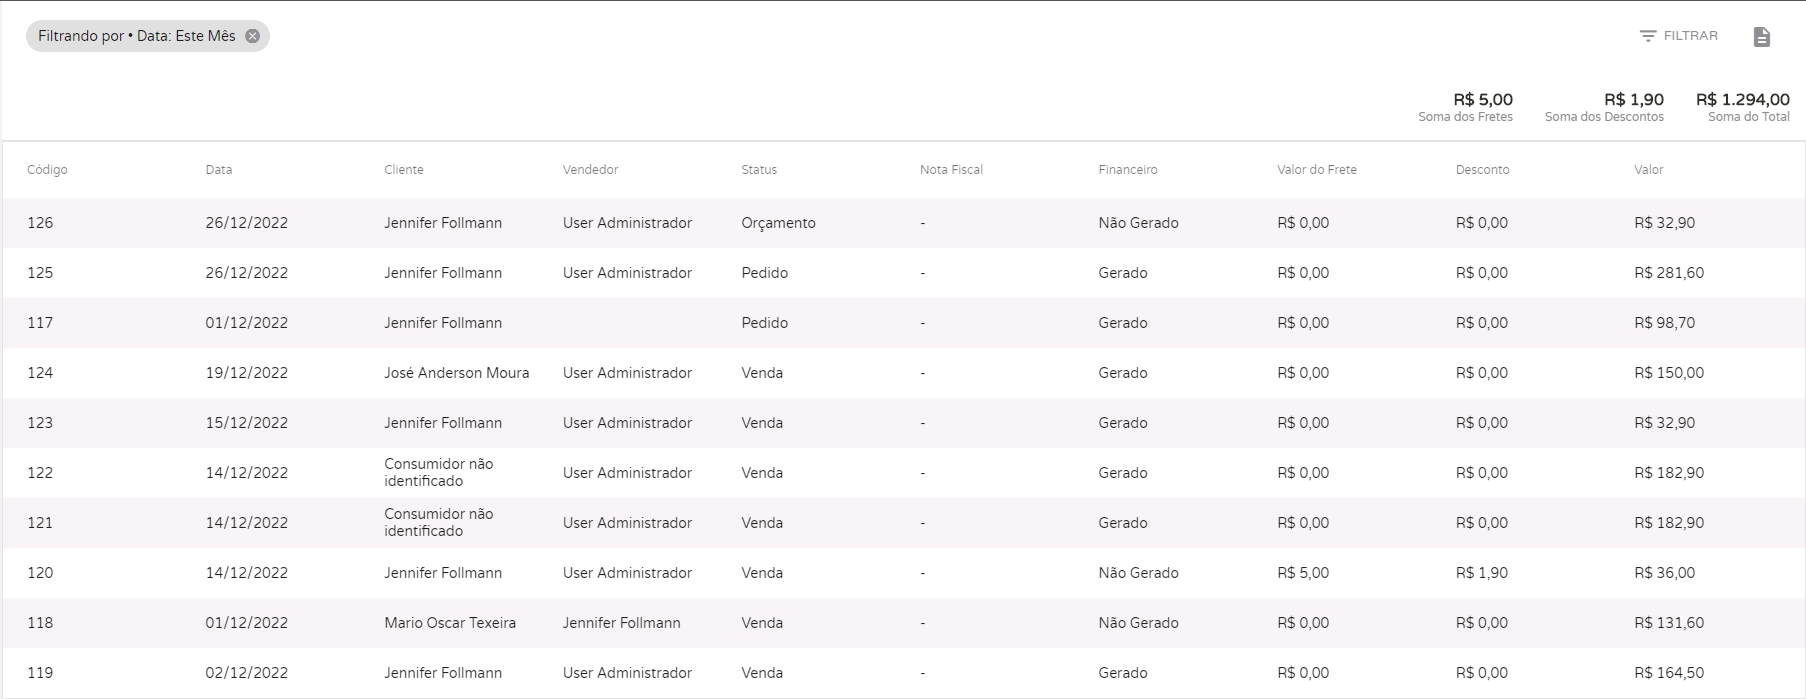Select order 119 dated 02/12/2022
Screen dimensions: 1806x699
[x=40, y=673]
